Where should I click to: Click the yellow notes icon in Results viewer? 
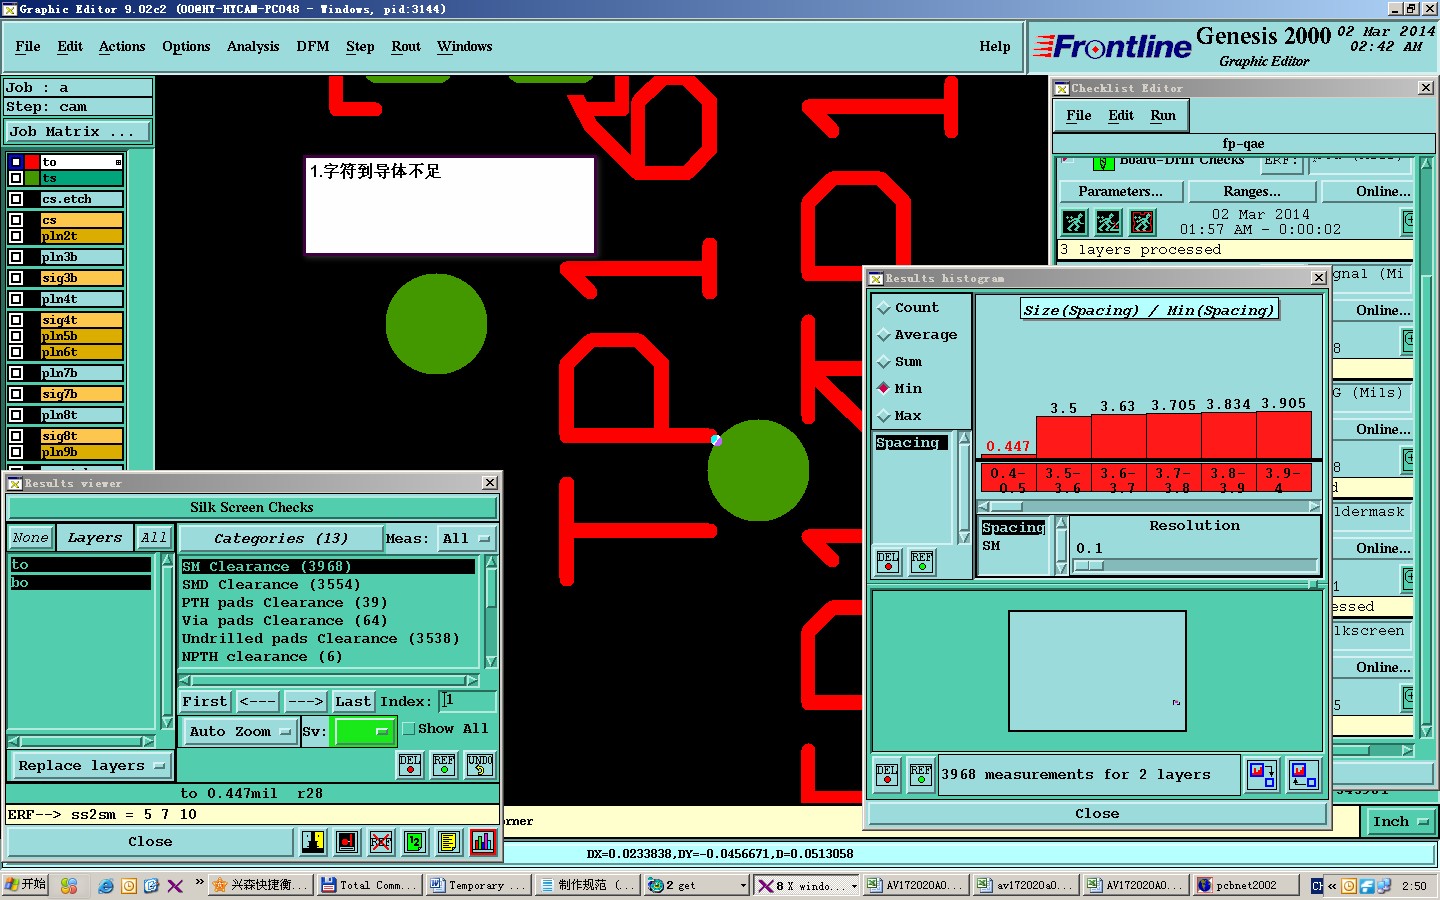coord(449,842)
